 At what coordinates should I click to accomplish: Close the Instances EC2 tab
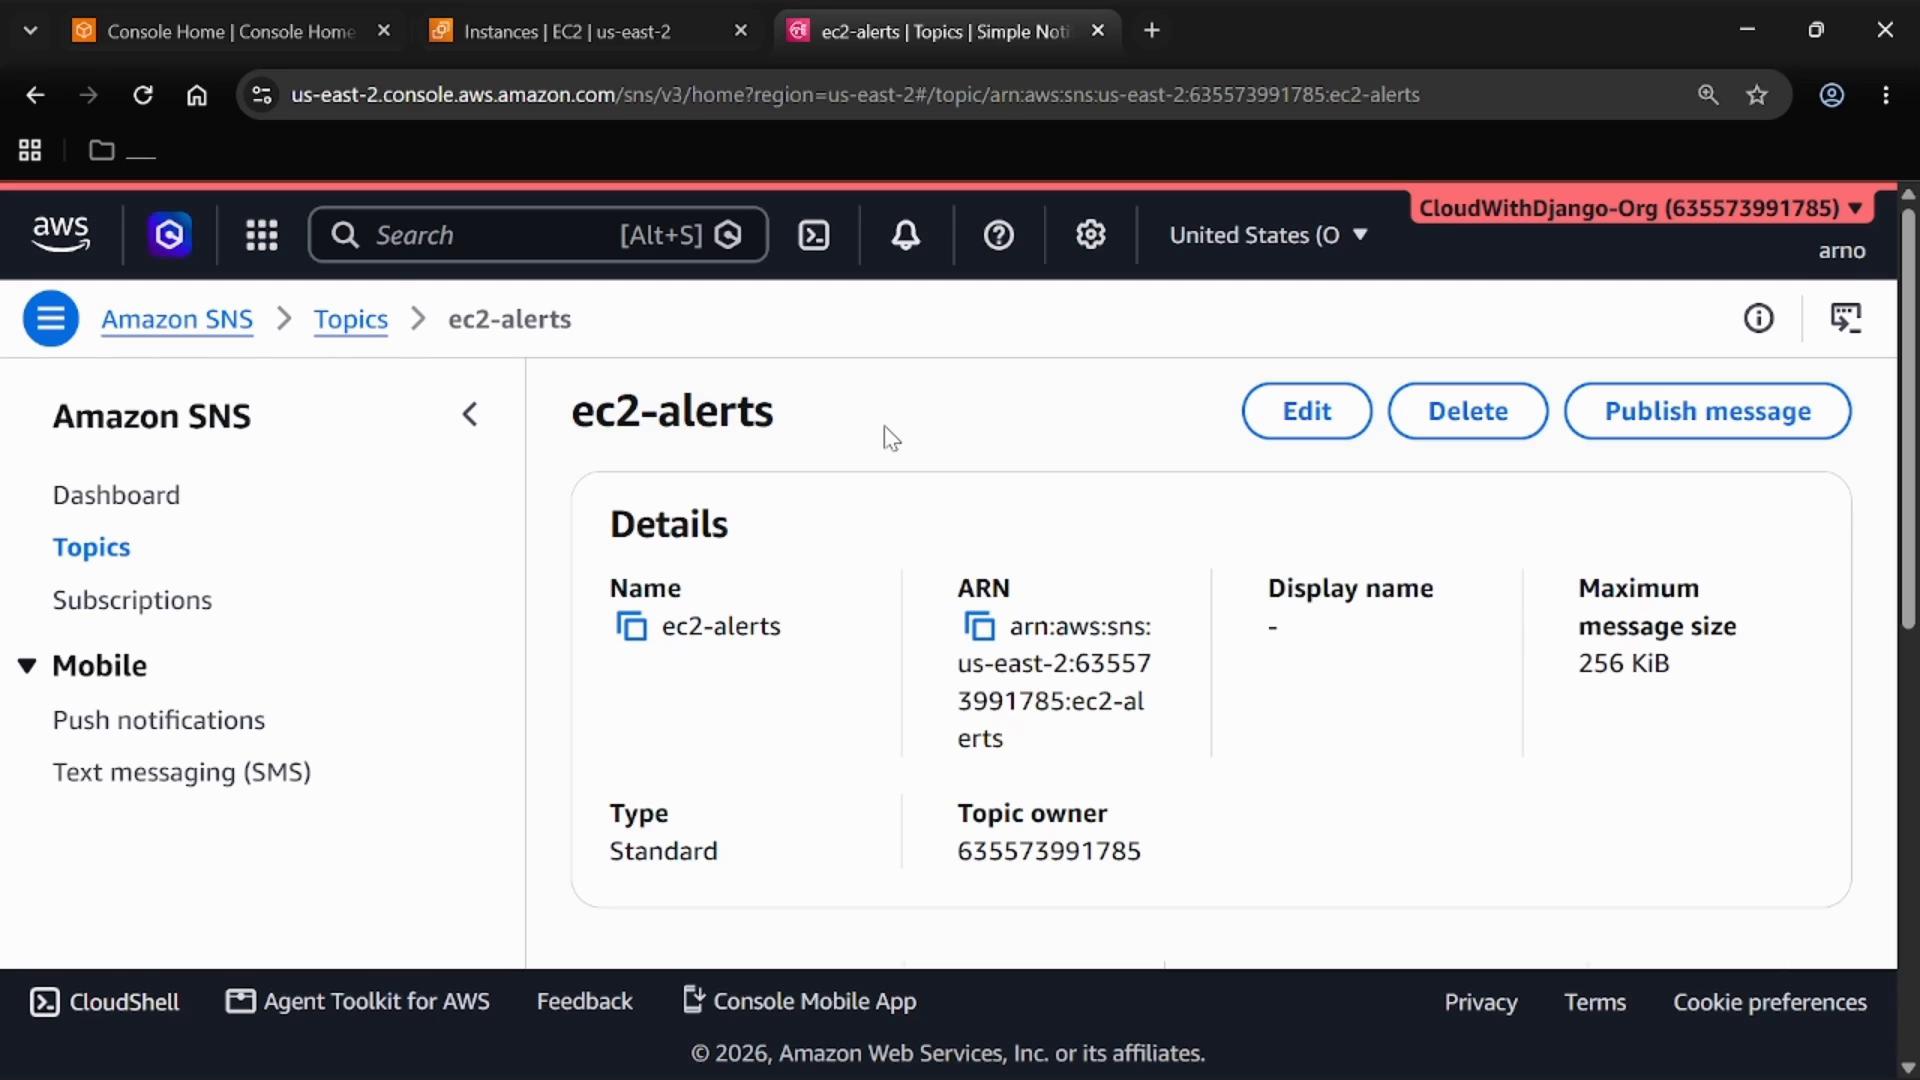tap(741, 31)
